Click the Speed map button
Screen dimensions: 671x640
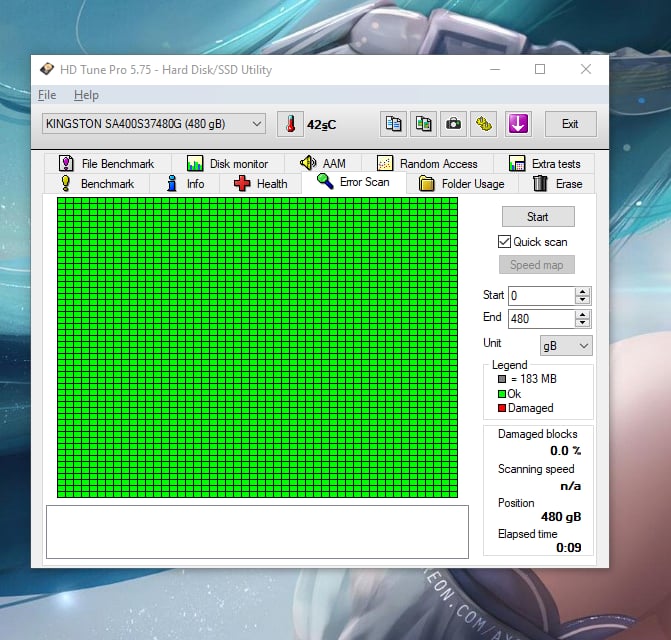pyautogui.click(x=537, y=265)
